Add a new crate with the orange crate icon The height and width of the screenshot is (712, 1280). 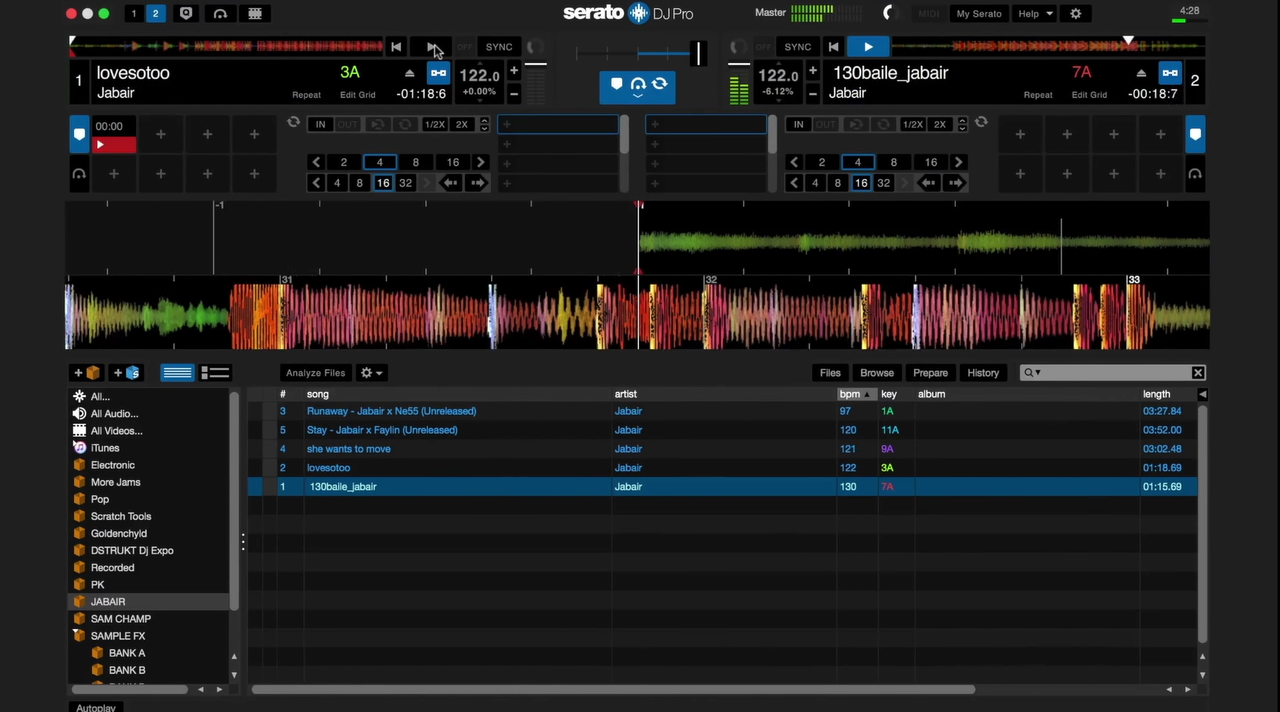86,373
